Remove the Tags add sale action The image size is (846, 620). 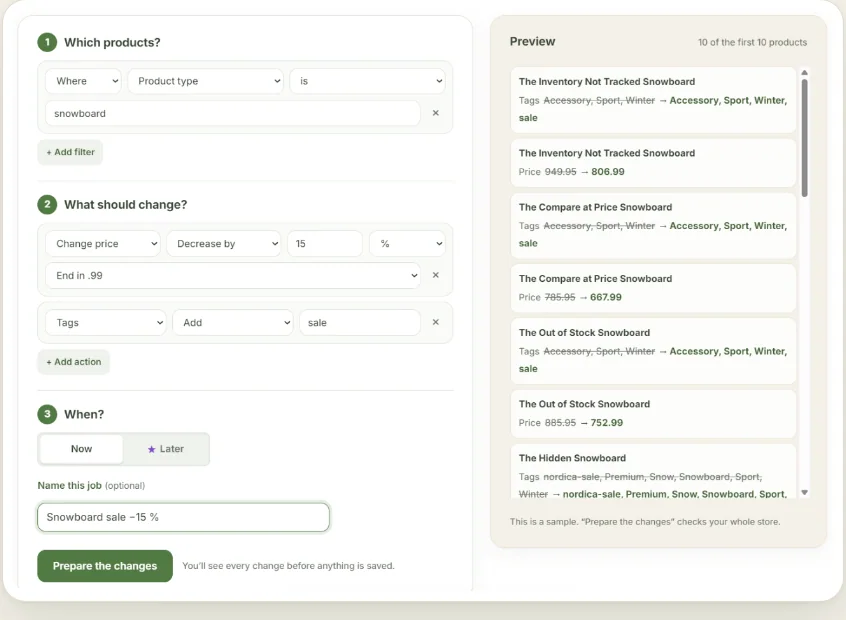tap(435, 322)
